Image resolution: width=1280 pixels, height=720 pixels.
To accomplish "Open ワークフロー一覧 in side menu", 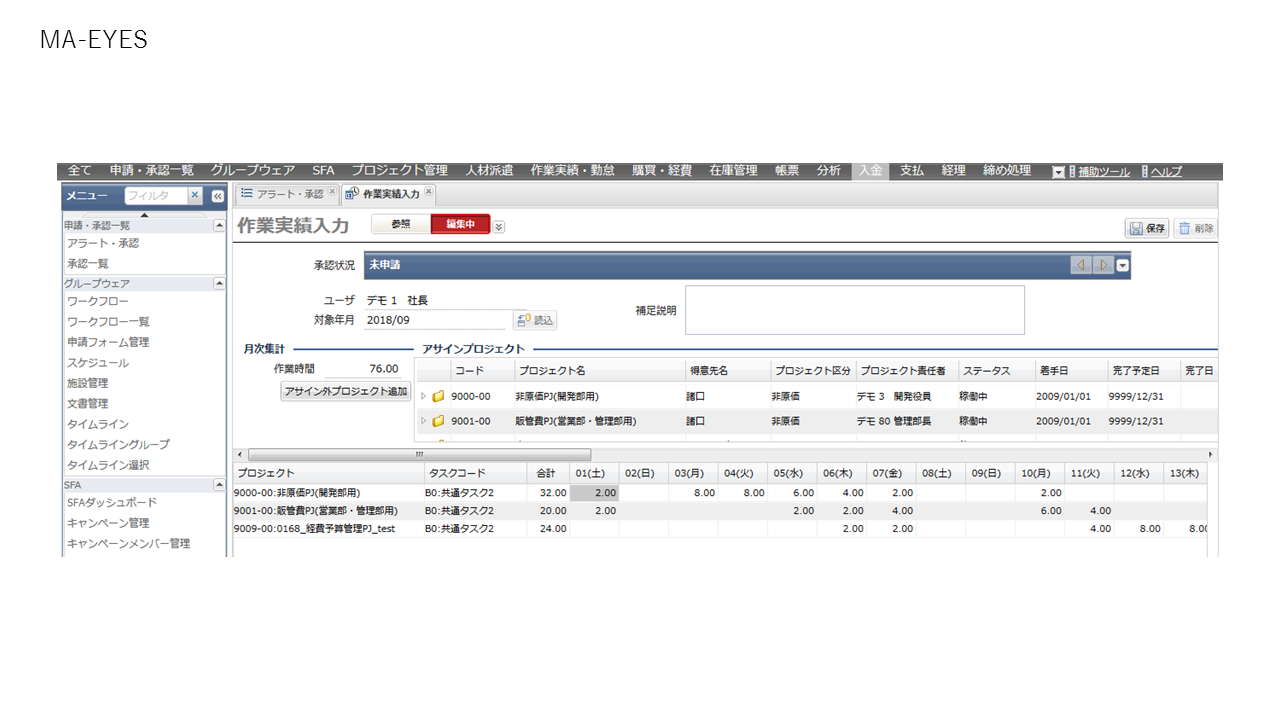I will 108,322.
